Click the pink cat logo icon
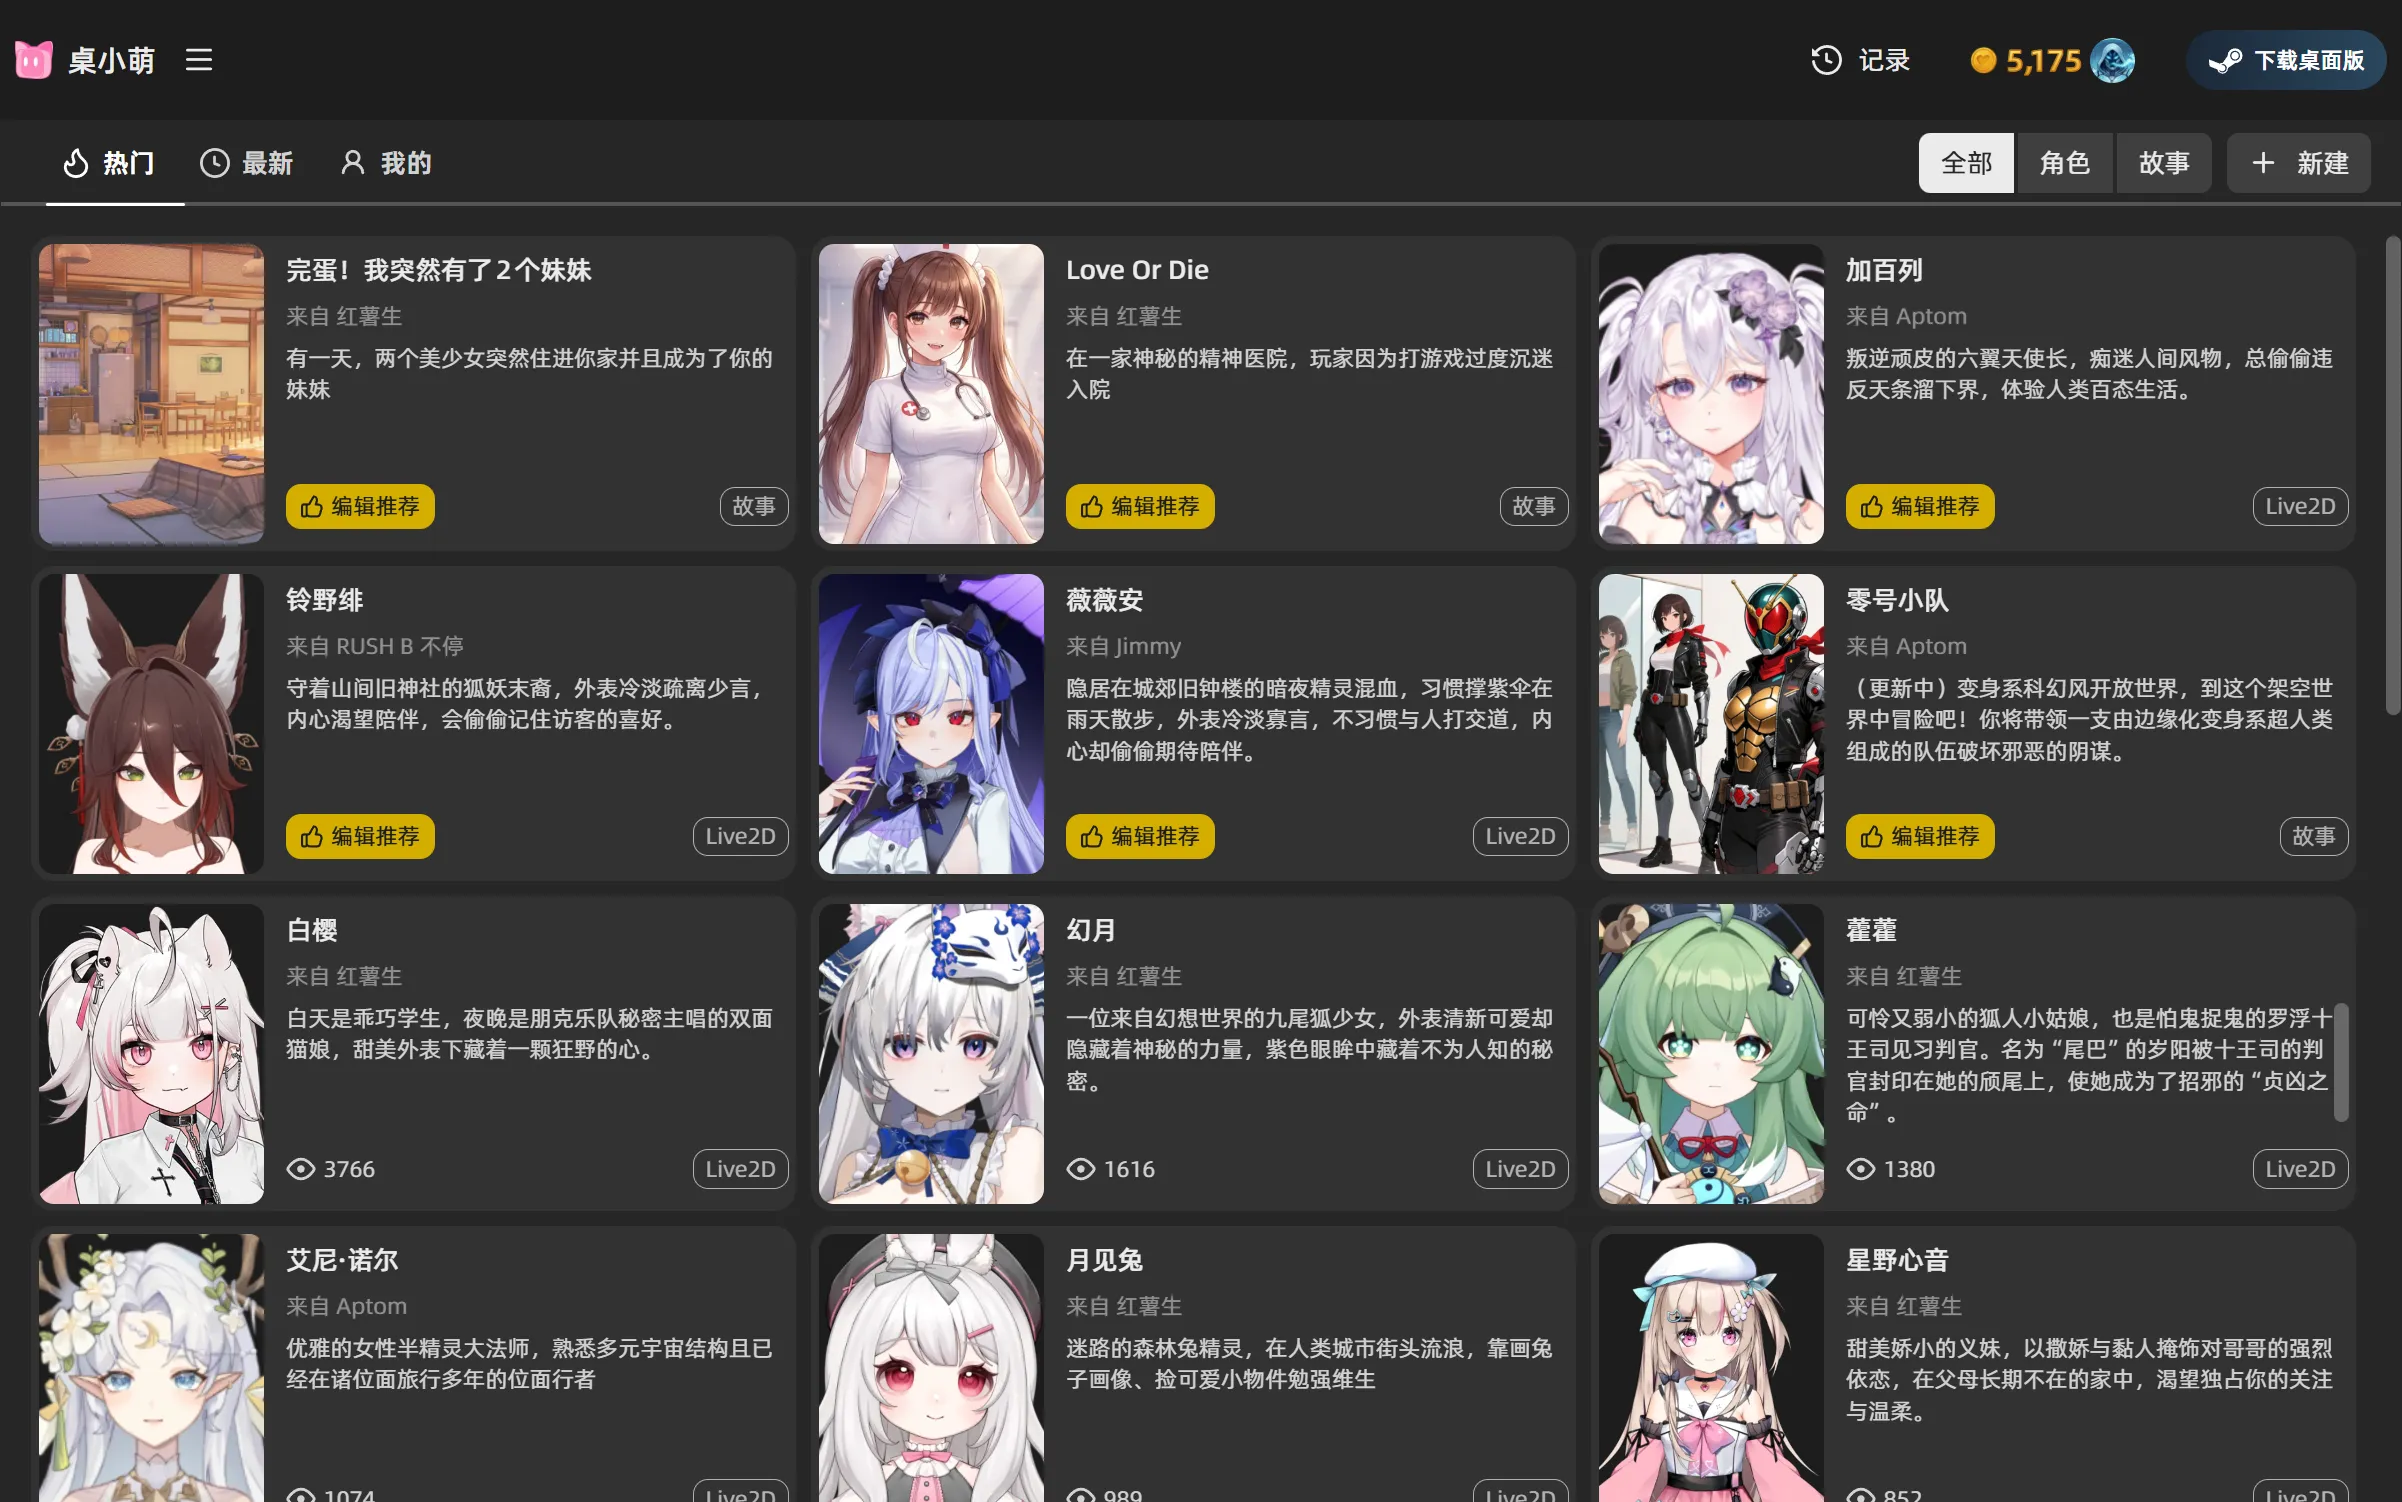Screen dimensions: 2402x1502 [33, 60]
